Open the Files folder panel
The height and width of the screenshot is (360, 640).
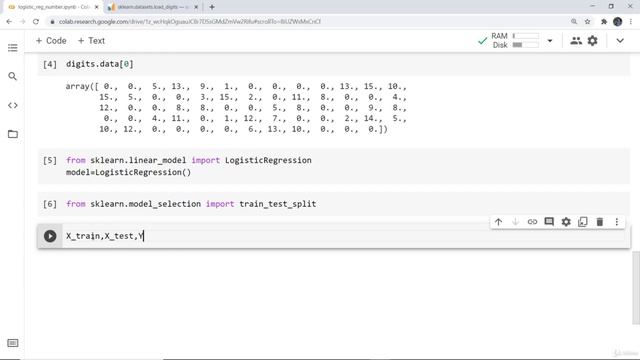[x=13, y=134]
